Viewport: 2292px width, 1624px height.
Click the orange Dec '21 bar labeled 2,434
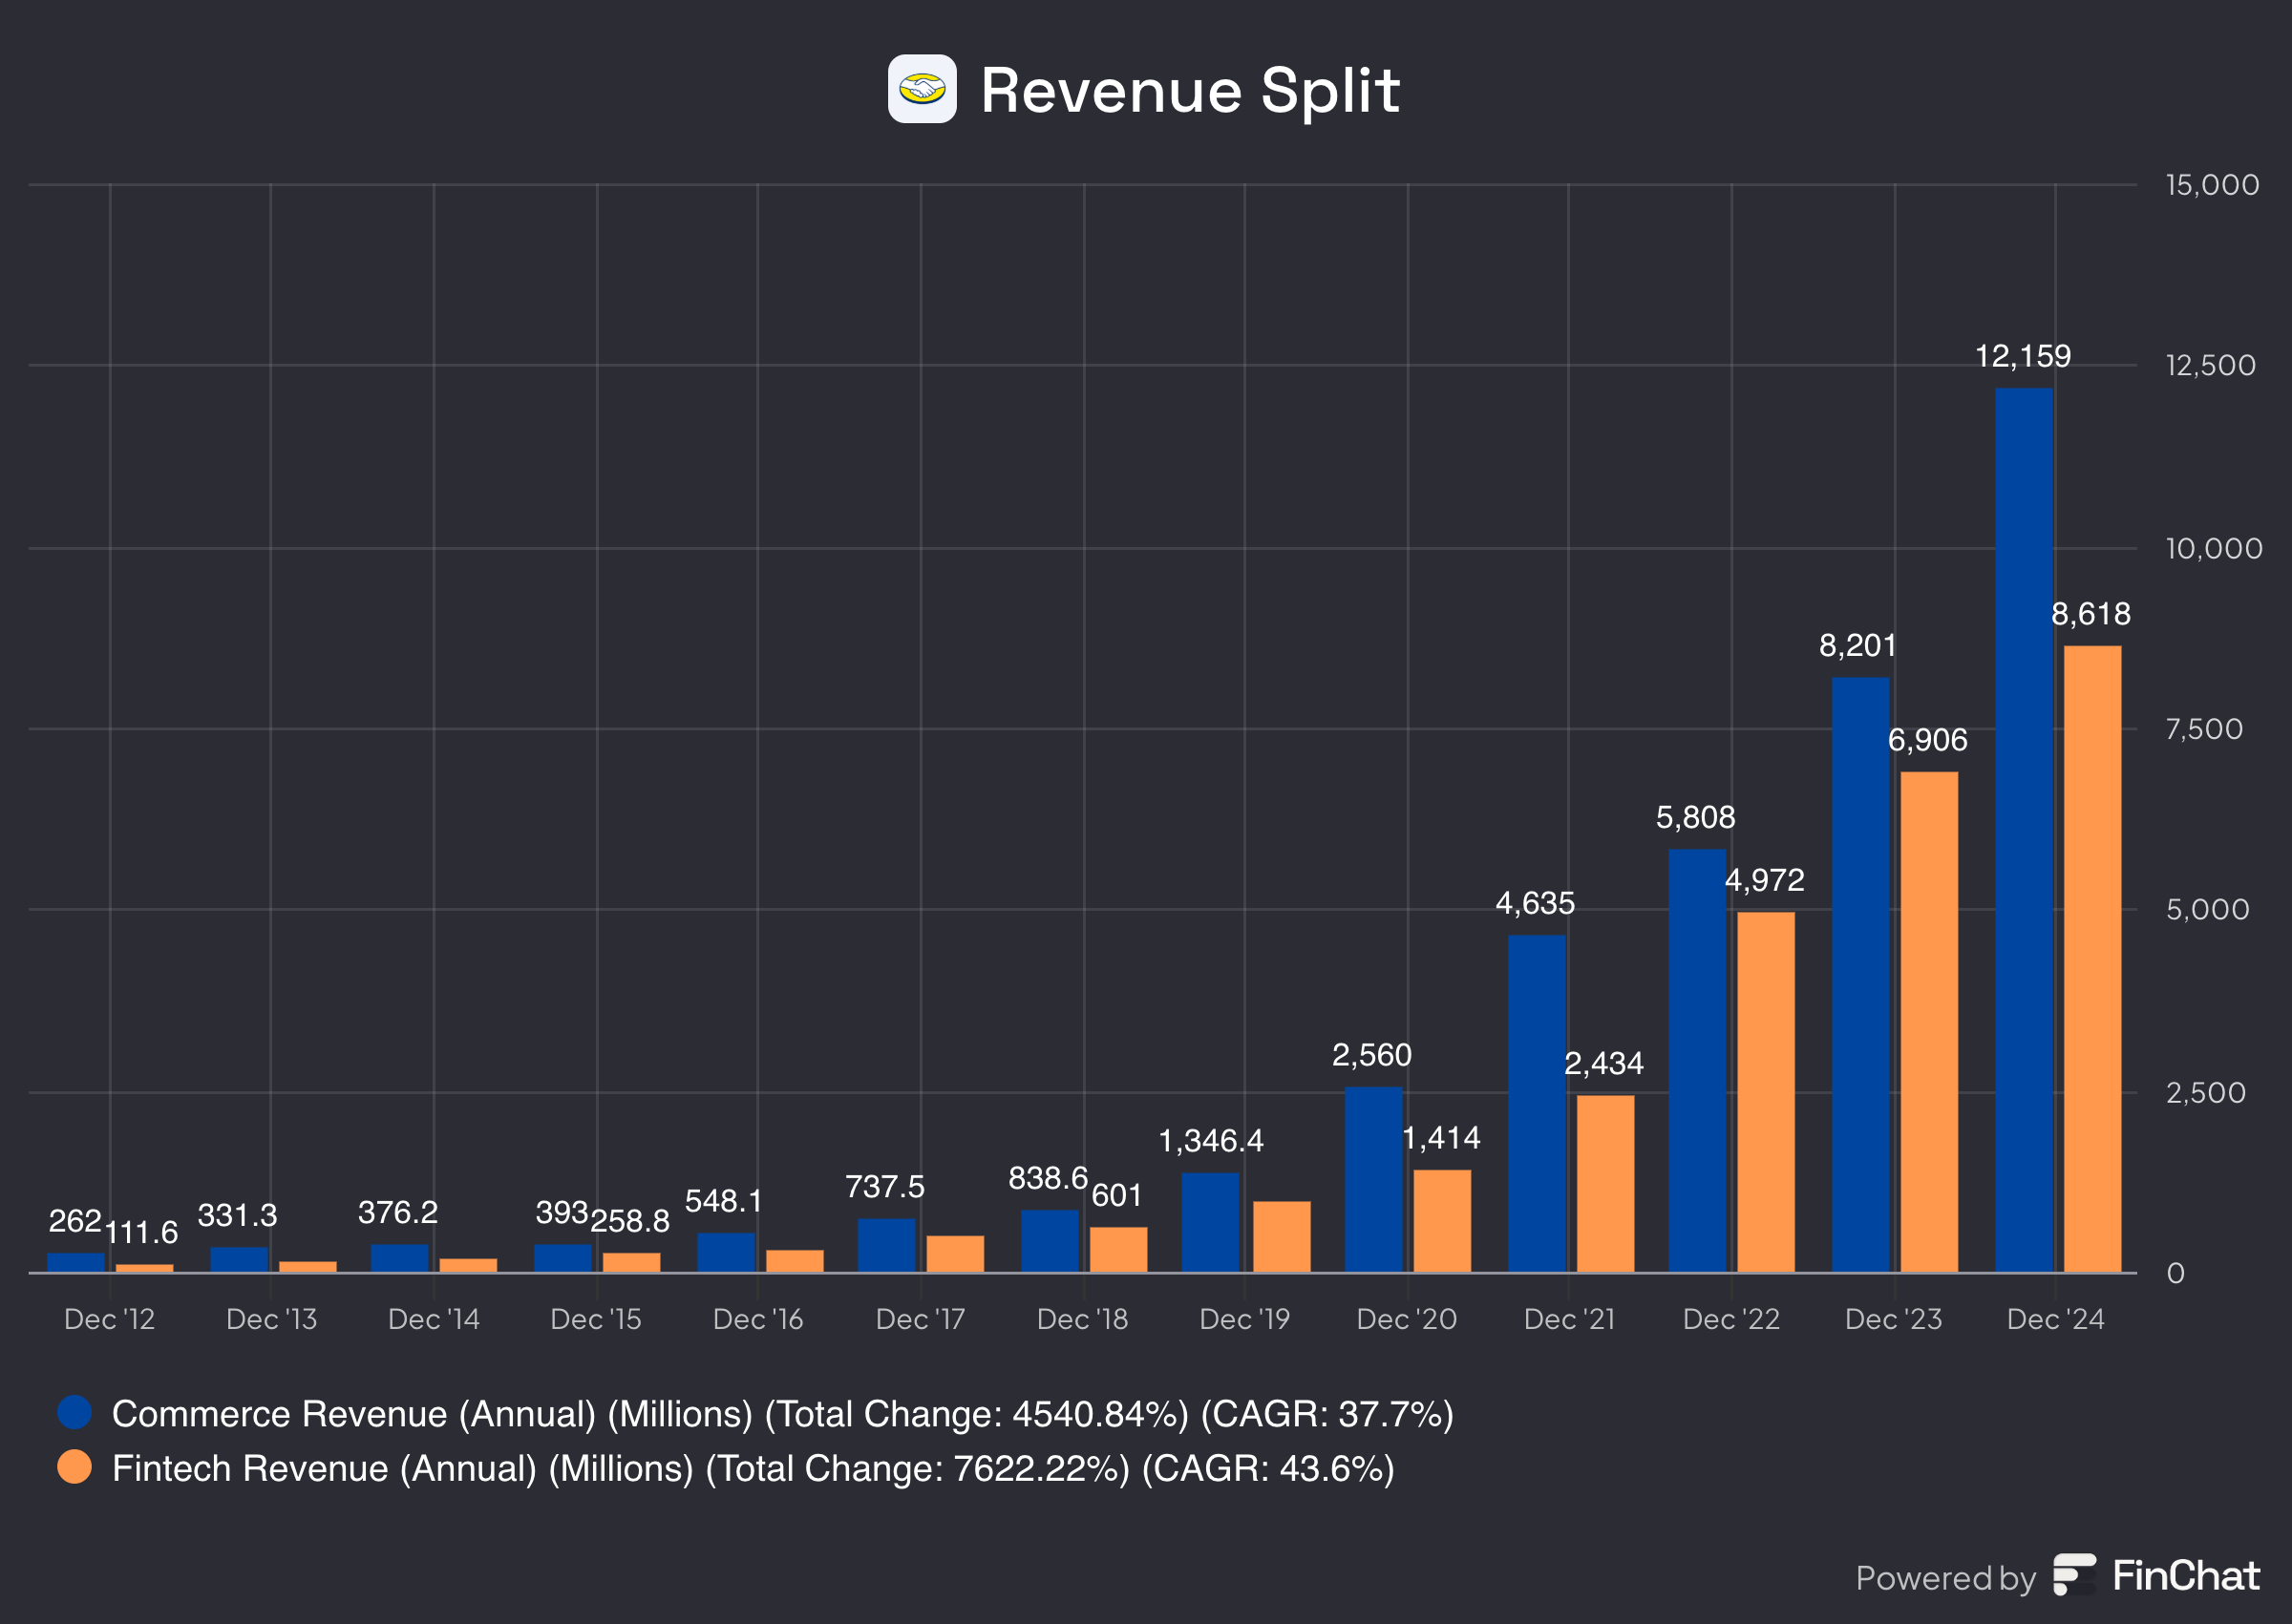(x=1605, y=1183)
